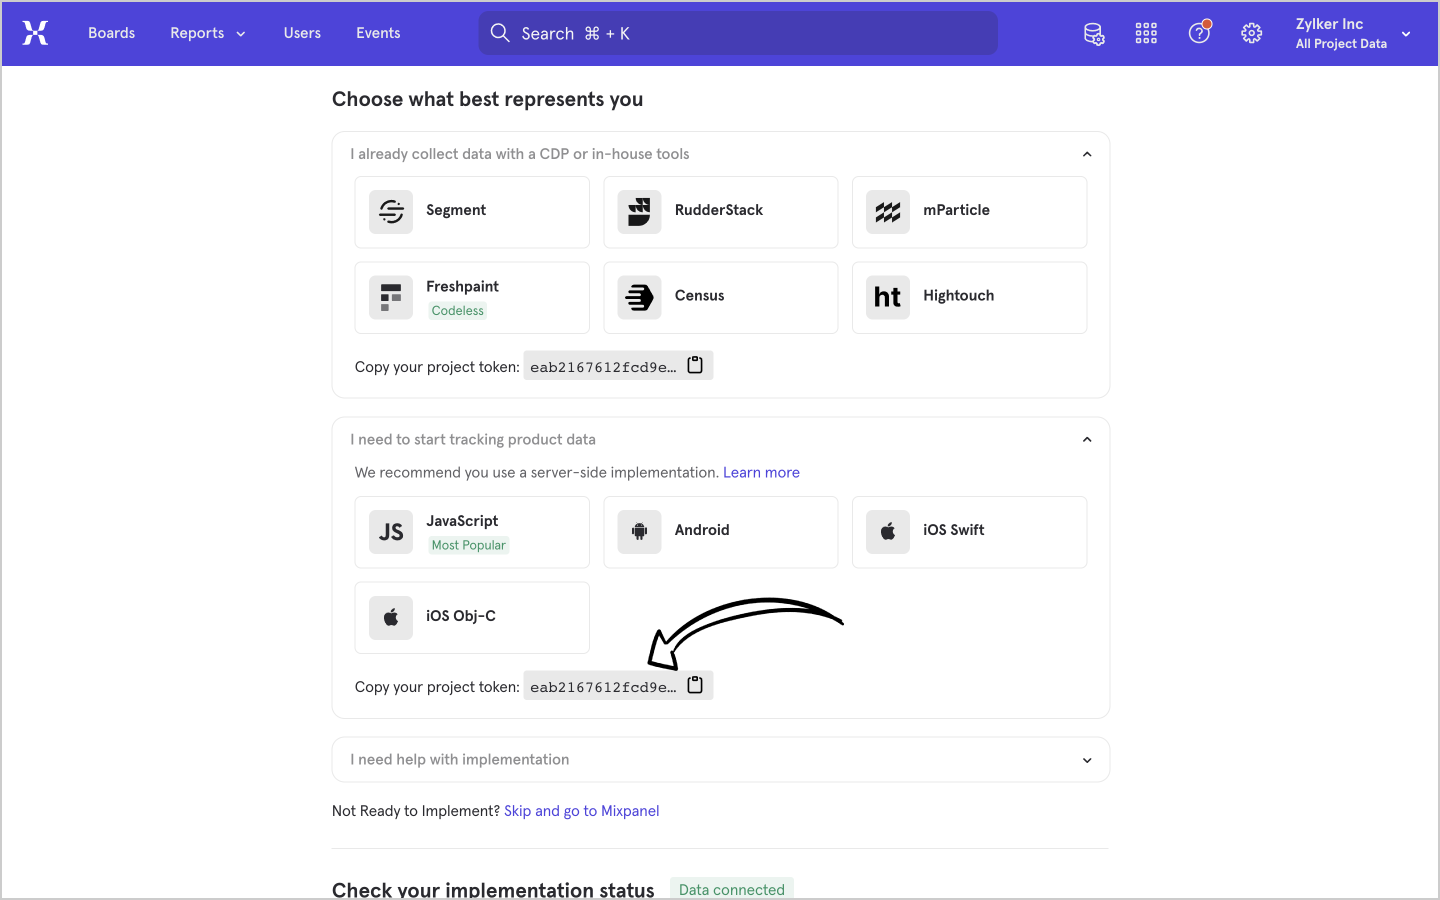Choose the iOS Obj-C SDK card
The image size is (1440, 900).
point(472,618)
